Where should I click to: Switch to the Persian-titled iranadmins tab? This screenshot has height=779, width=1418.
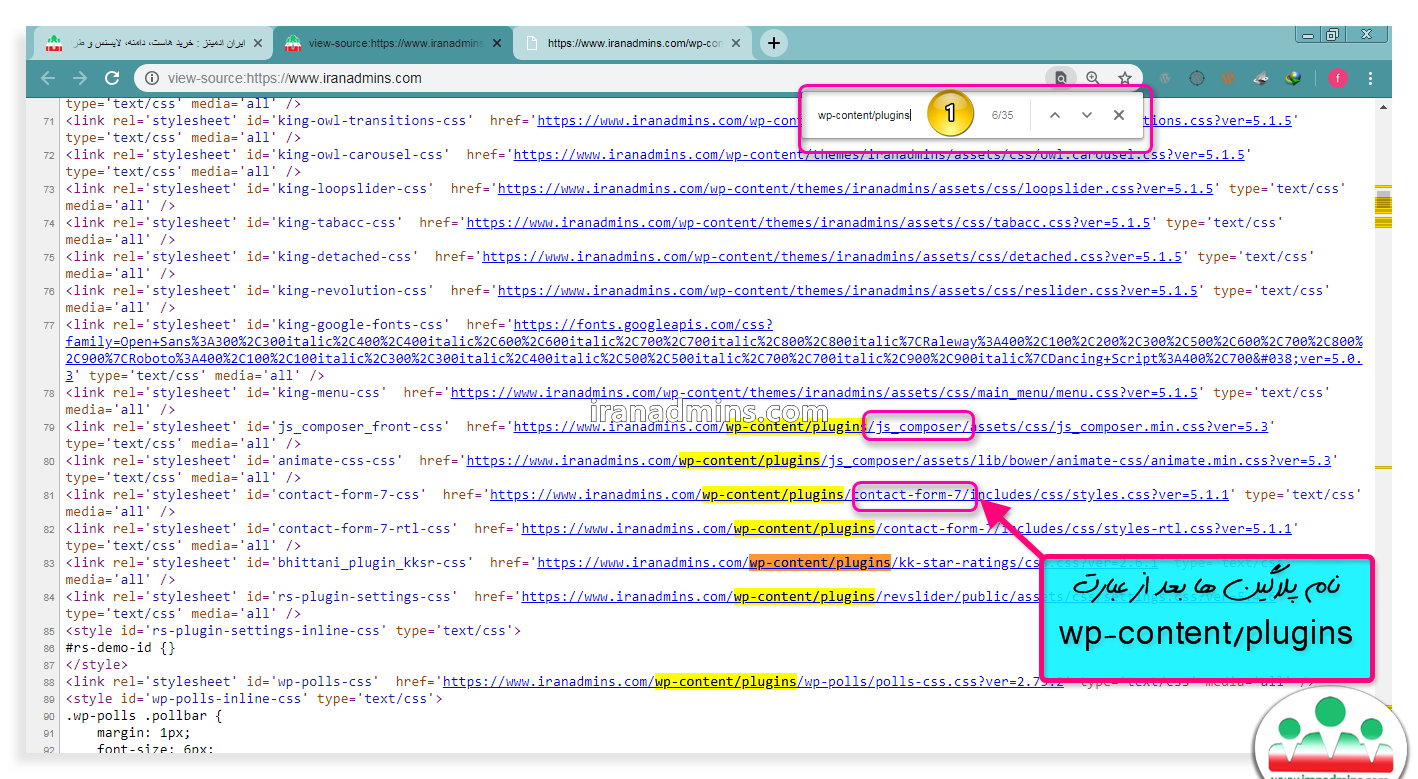click(153, 43)
